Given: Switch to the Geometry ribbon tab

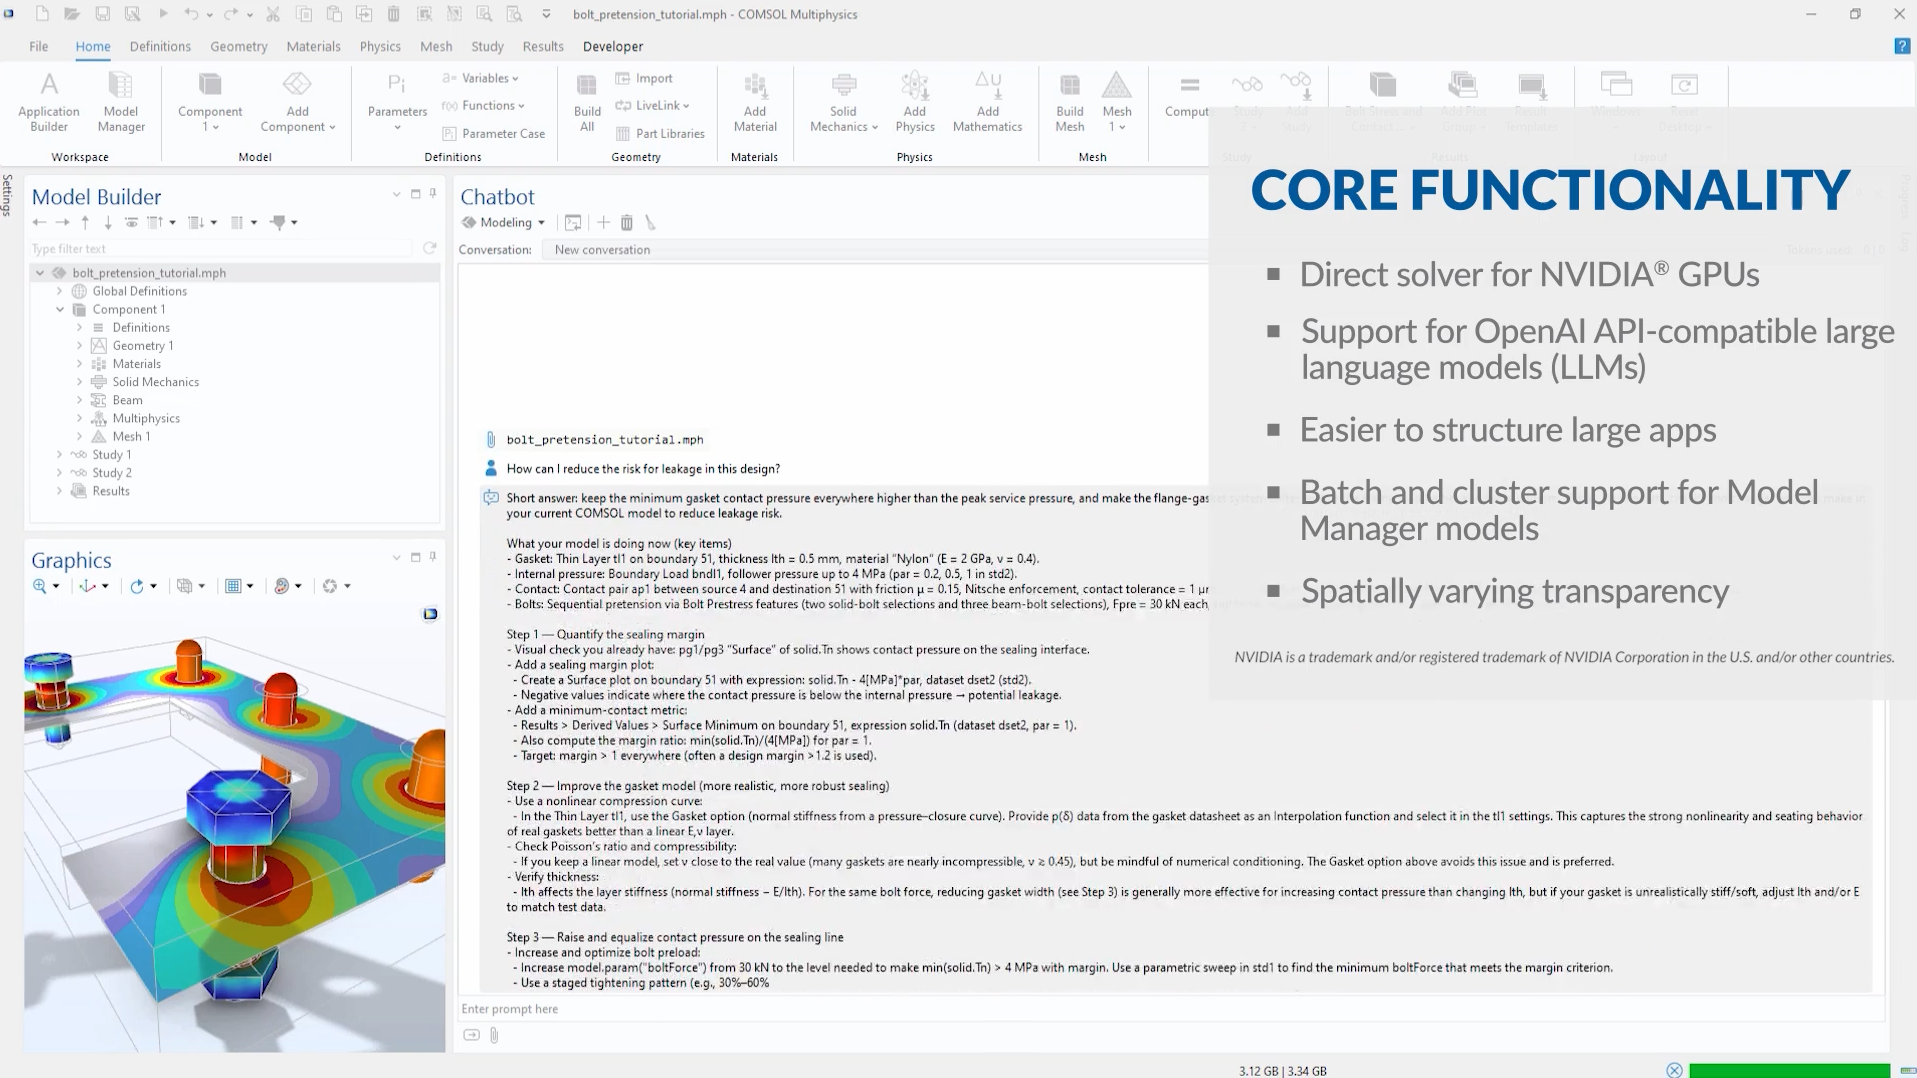Looking at the screenshot, I should click(x=238, y=46).
